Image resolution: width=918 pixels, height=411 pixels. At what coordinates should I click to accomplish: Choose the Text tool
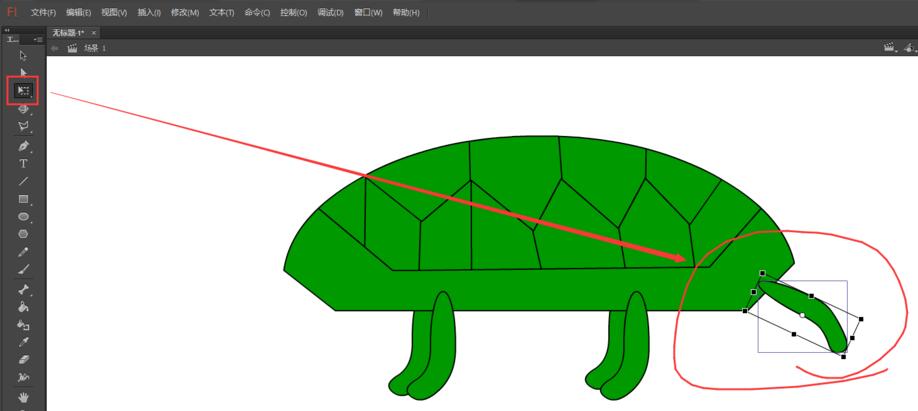pos(23,163)
